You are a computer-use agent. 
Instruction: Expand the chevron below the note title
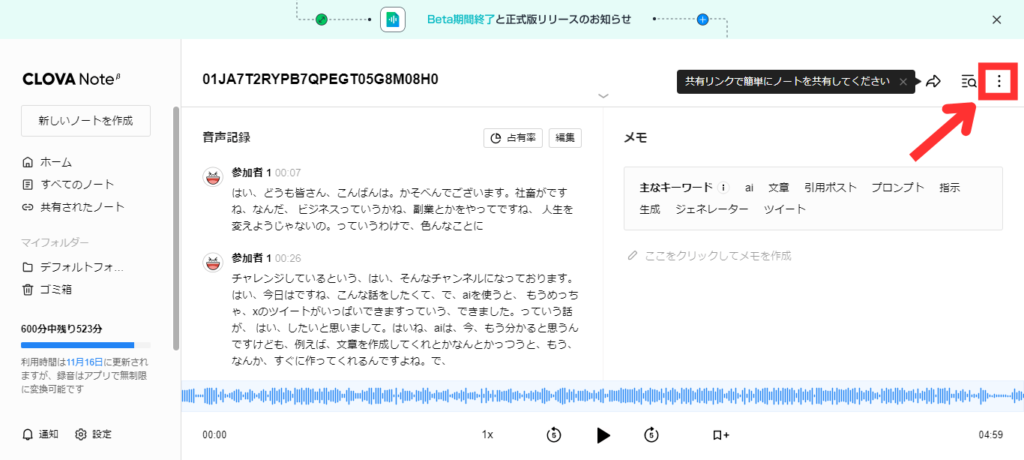point(603,96)
